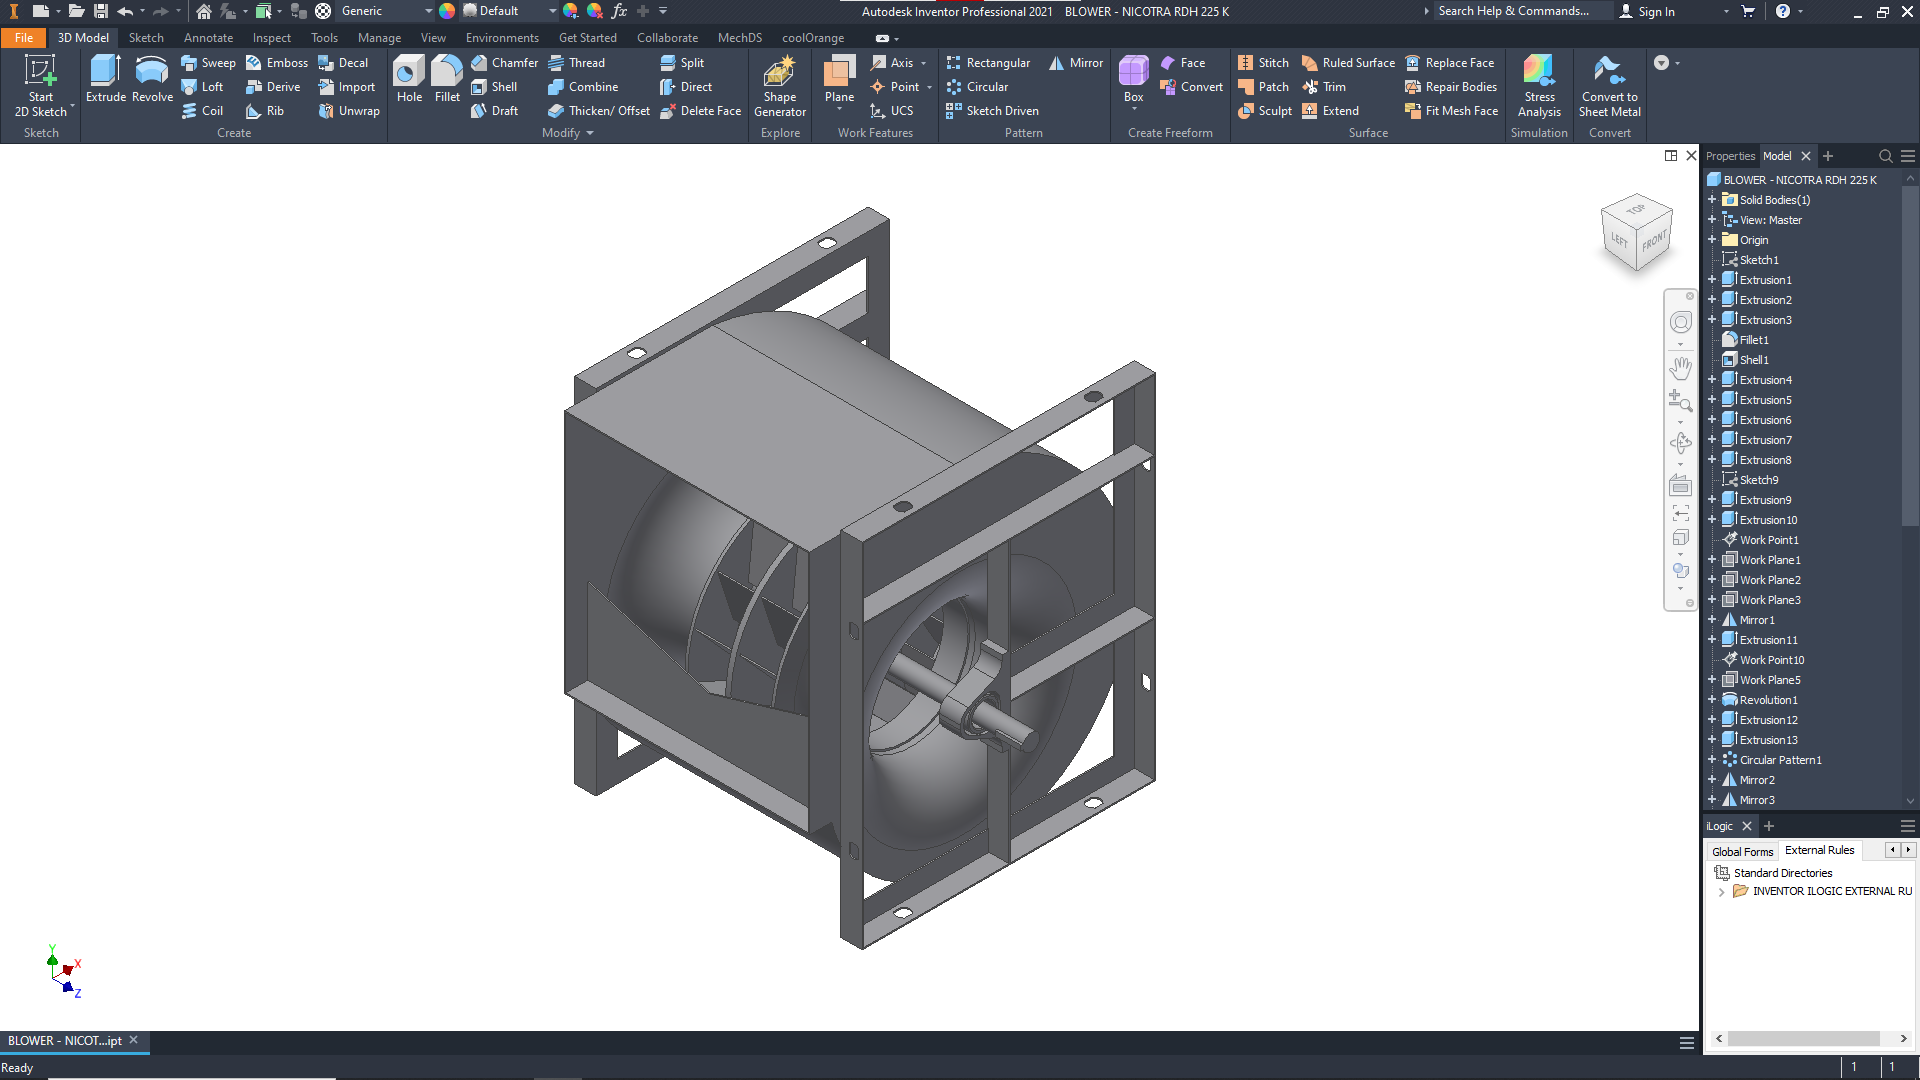Click the Pan hand navigation tool
Image resolution: width=1920 pixels, height=1080 pixels.
pos(1680,368)
